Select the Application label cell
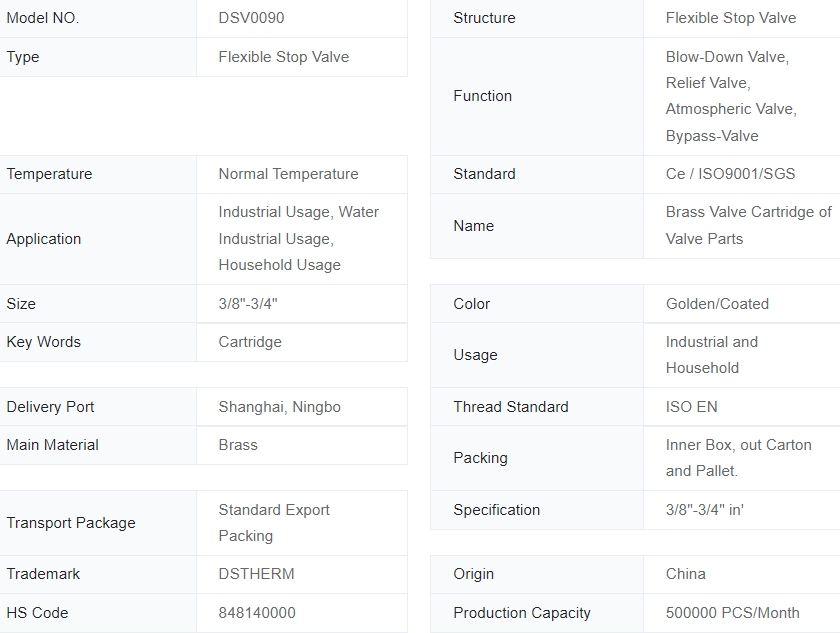The height and width of the screenshot is (633, 840). click(44, 239)
